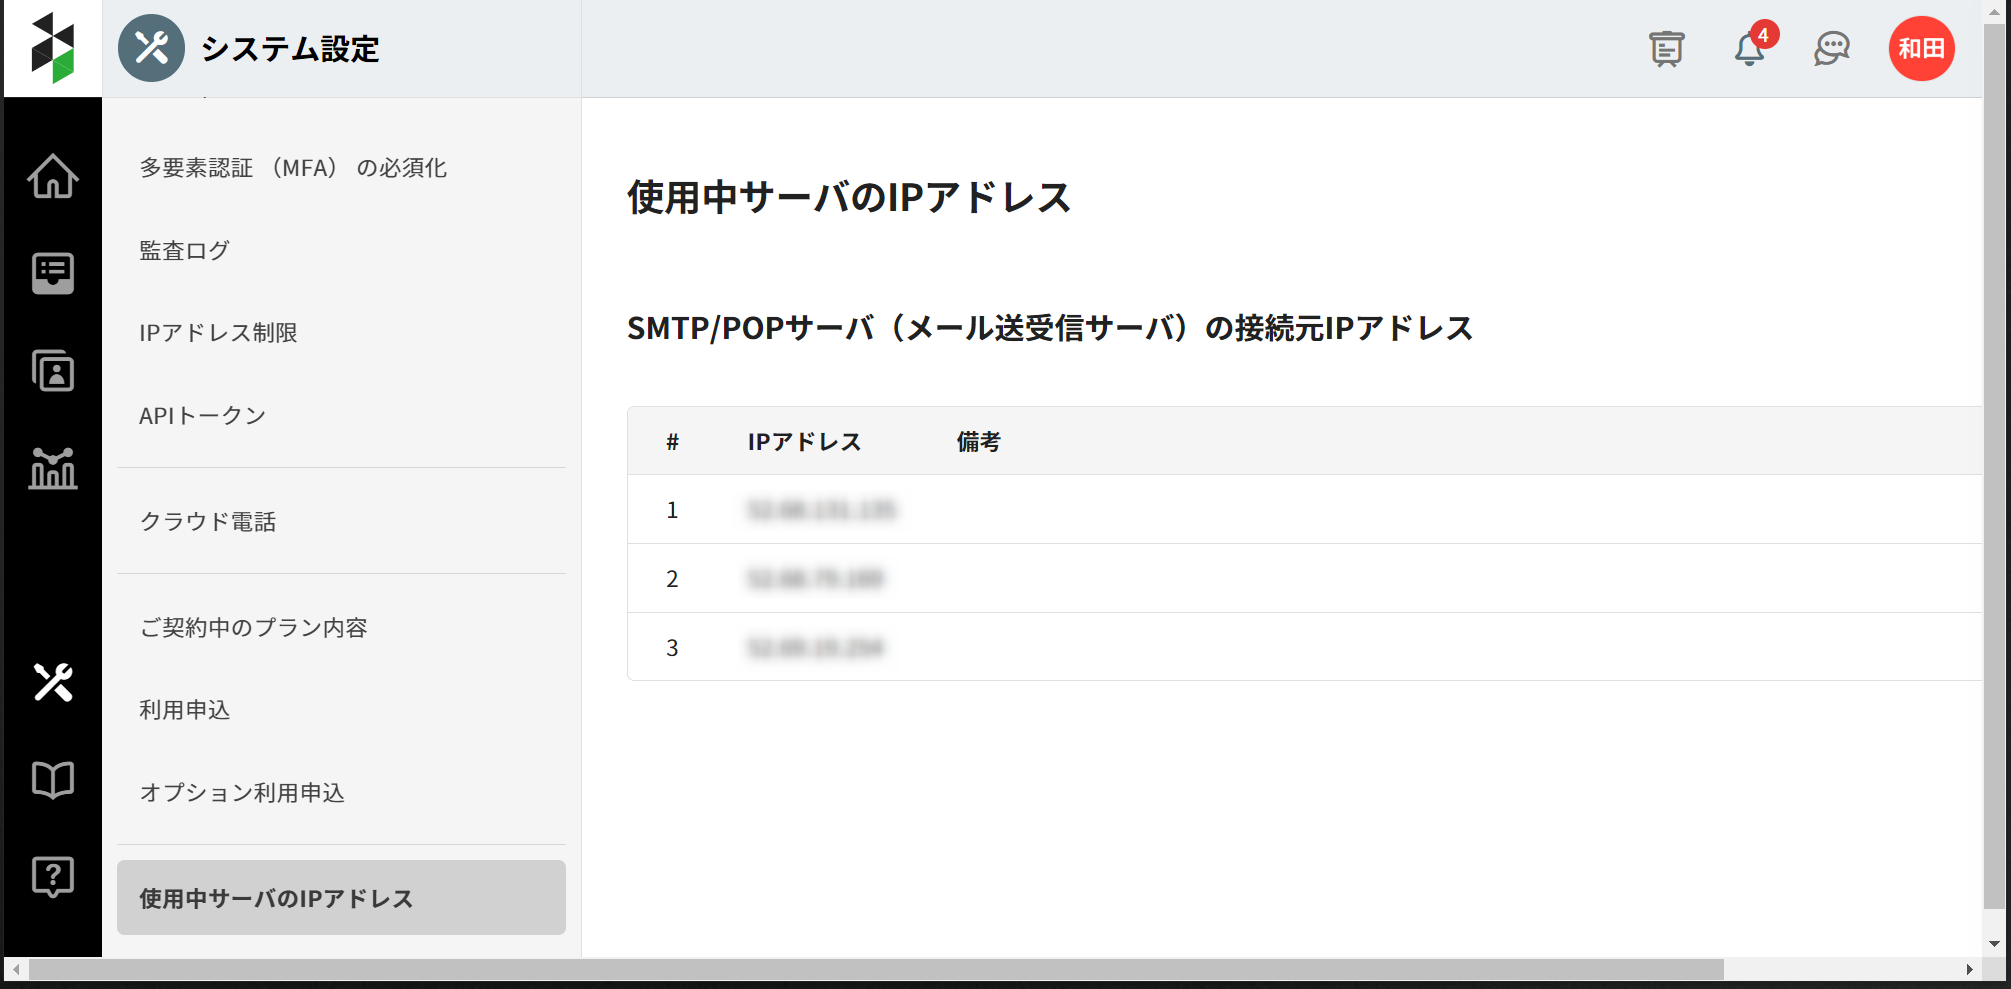The height and width of the screenshot is (989, 2011).
Task: Open ご契約中のプラン内容 page
Action: 253,628
